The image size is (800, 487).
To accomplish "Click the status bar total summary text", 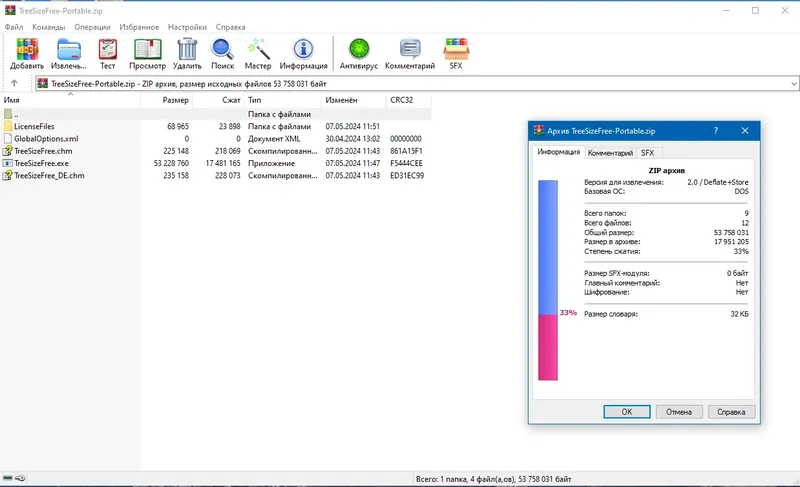I will point(493,479).
